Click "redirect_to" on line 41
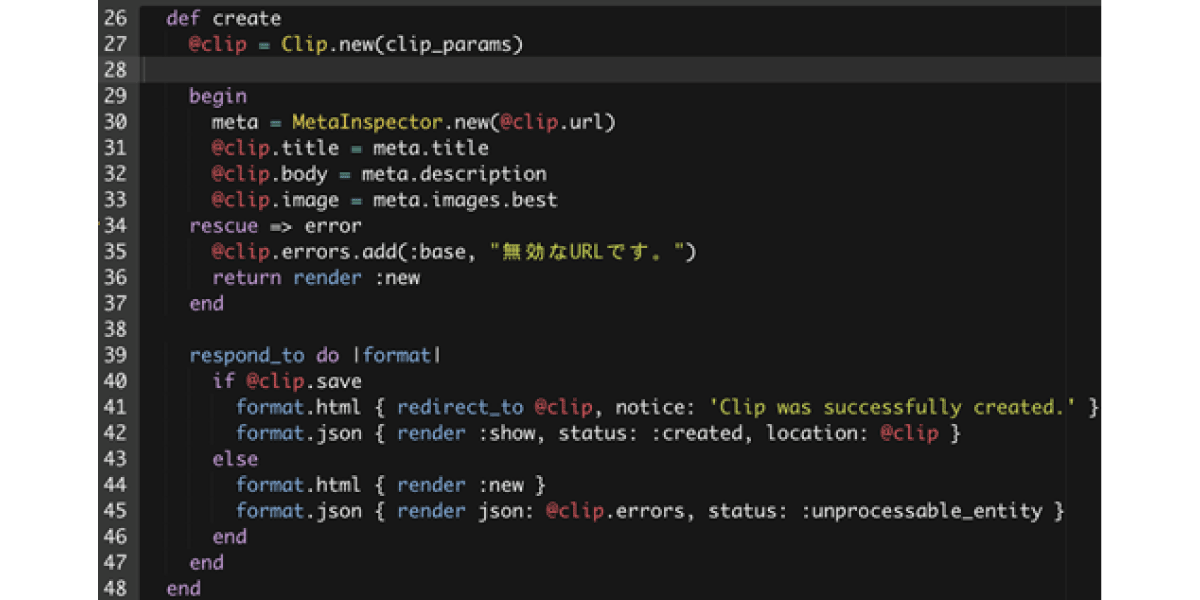 pos(460,408)
